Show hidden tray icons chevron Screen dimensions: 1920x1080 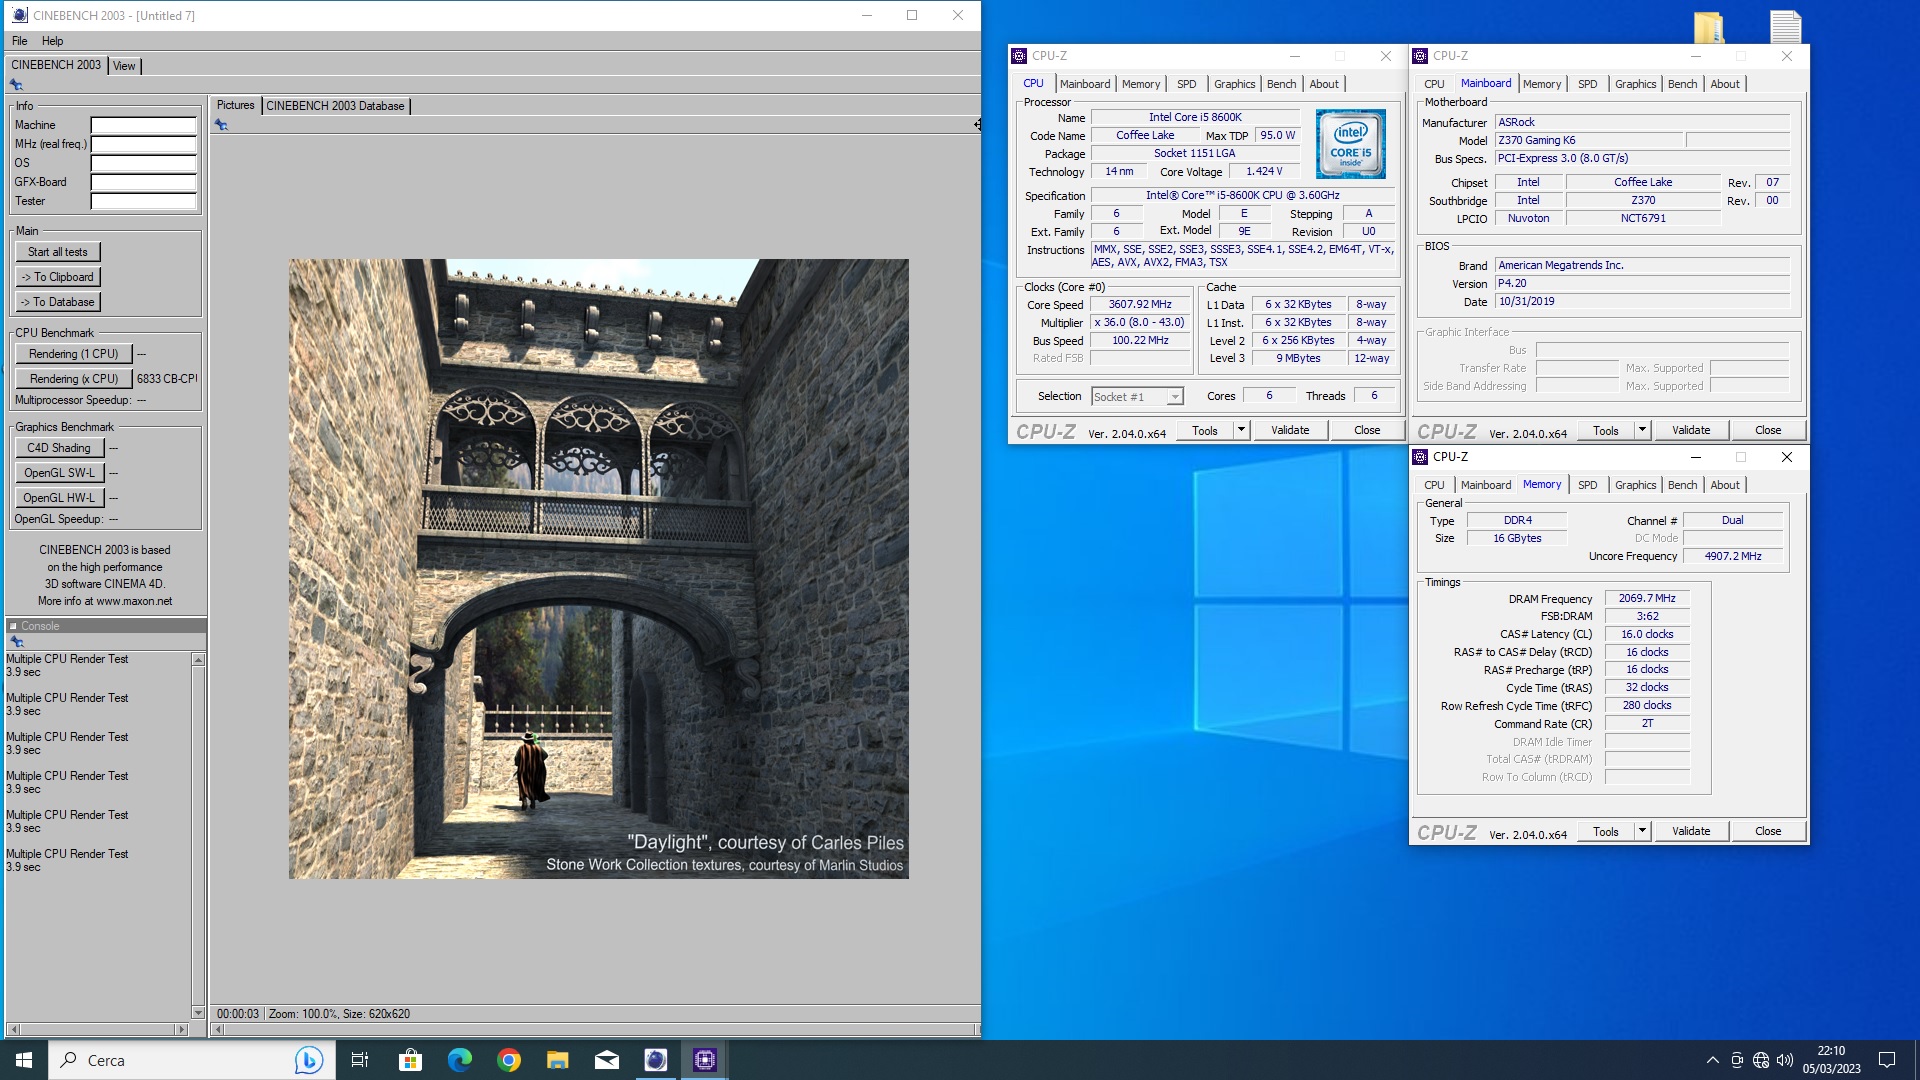[x=1712, y=1060]
